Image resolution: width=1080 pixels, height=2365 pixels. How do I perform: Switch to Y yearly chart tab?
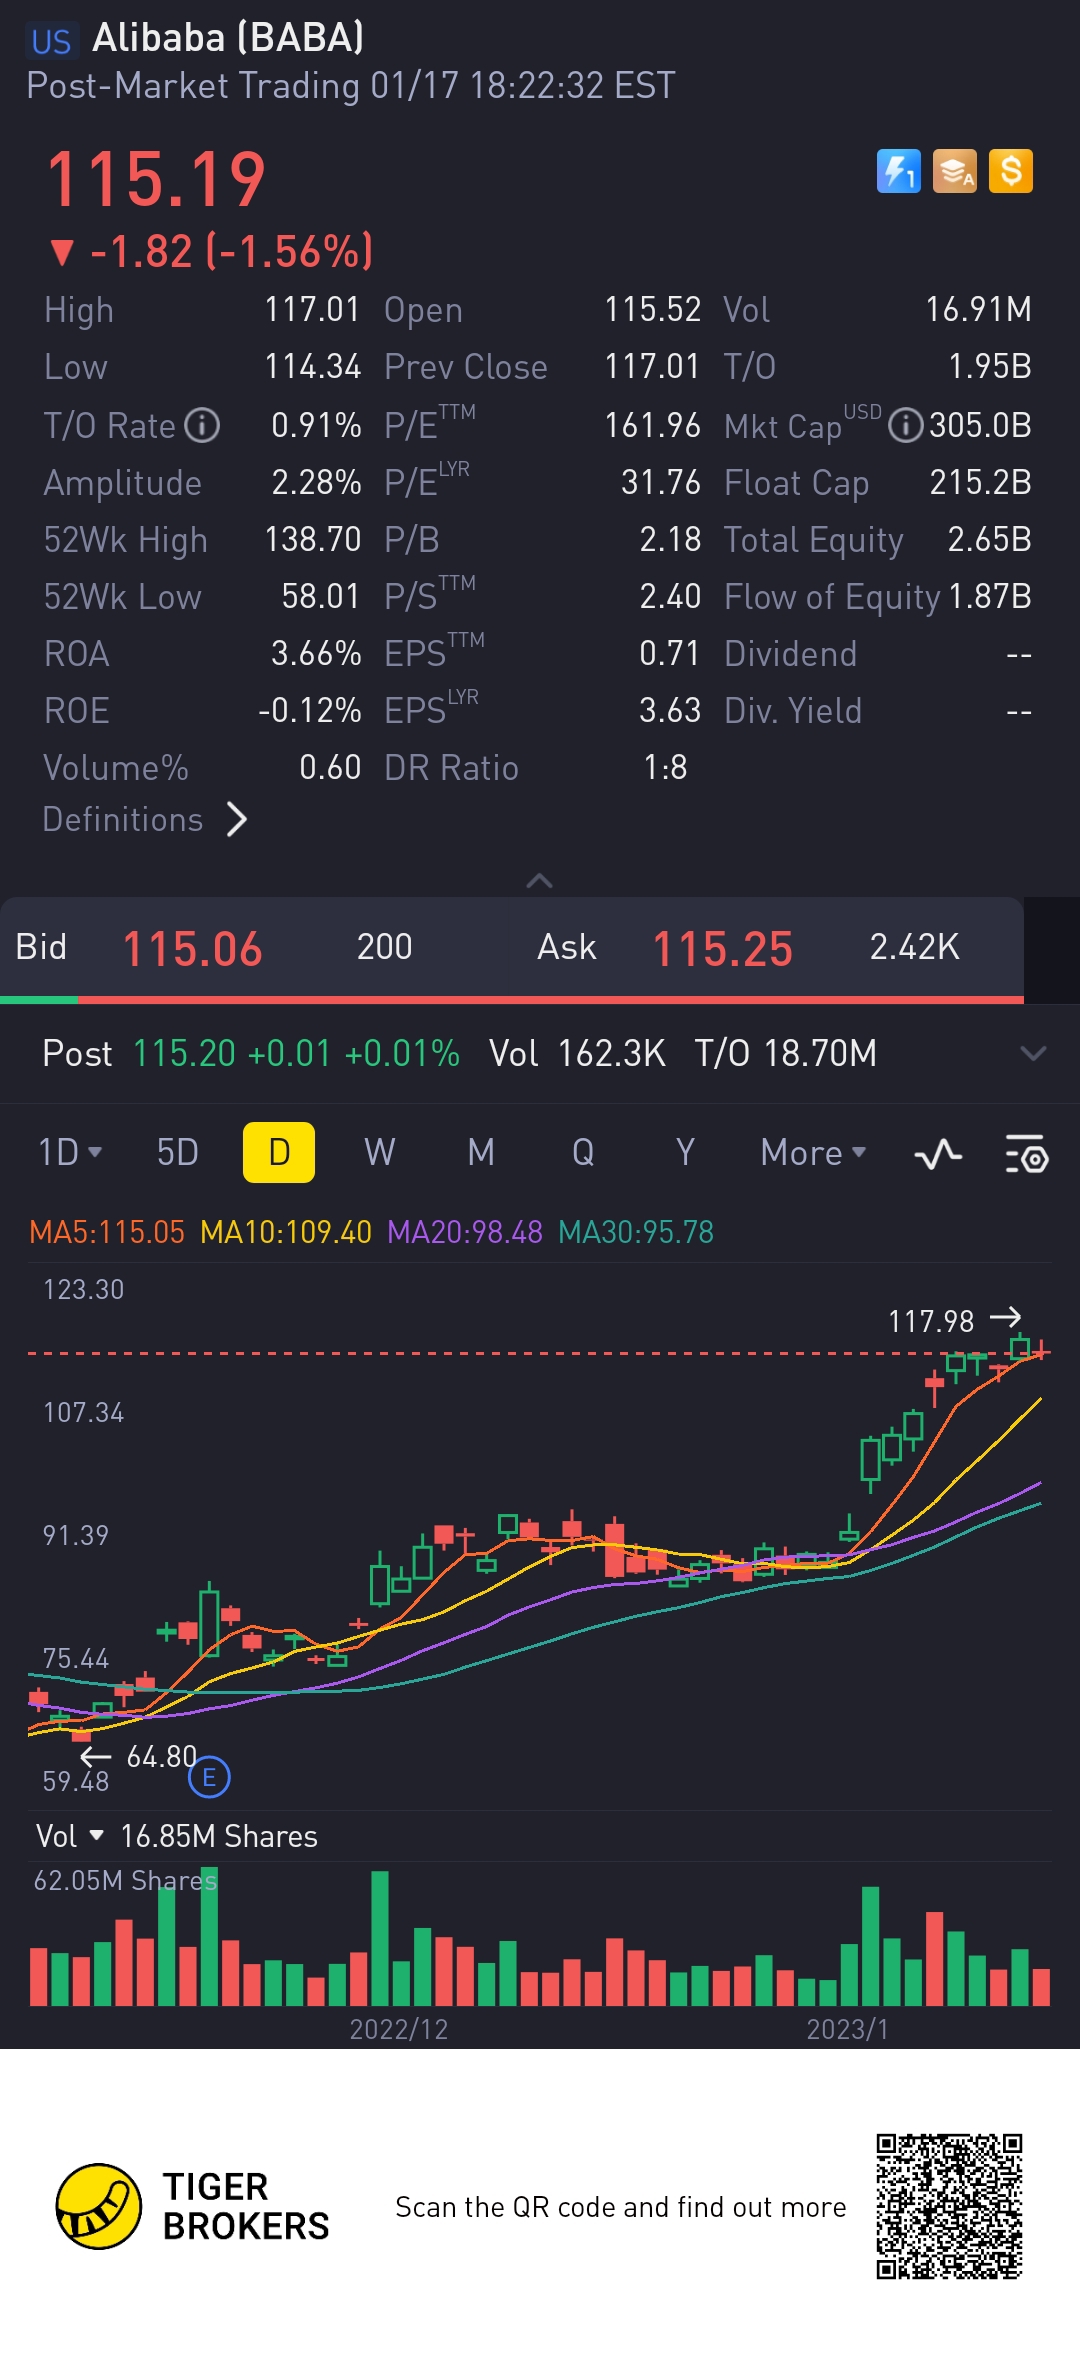[685, 1152]
